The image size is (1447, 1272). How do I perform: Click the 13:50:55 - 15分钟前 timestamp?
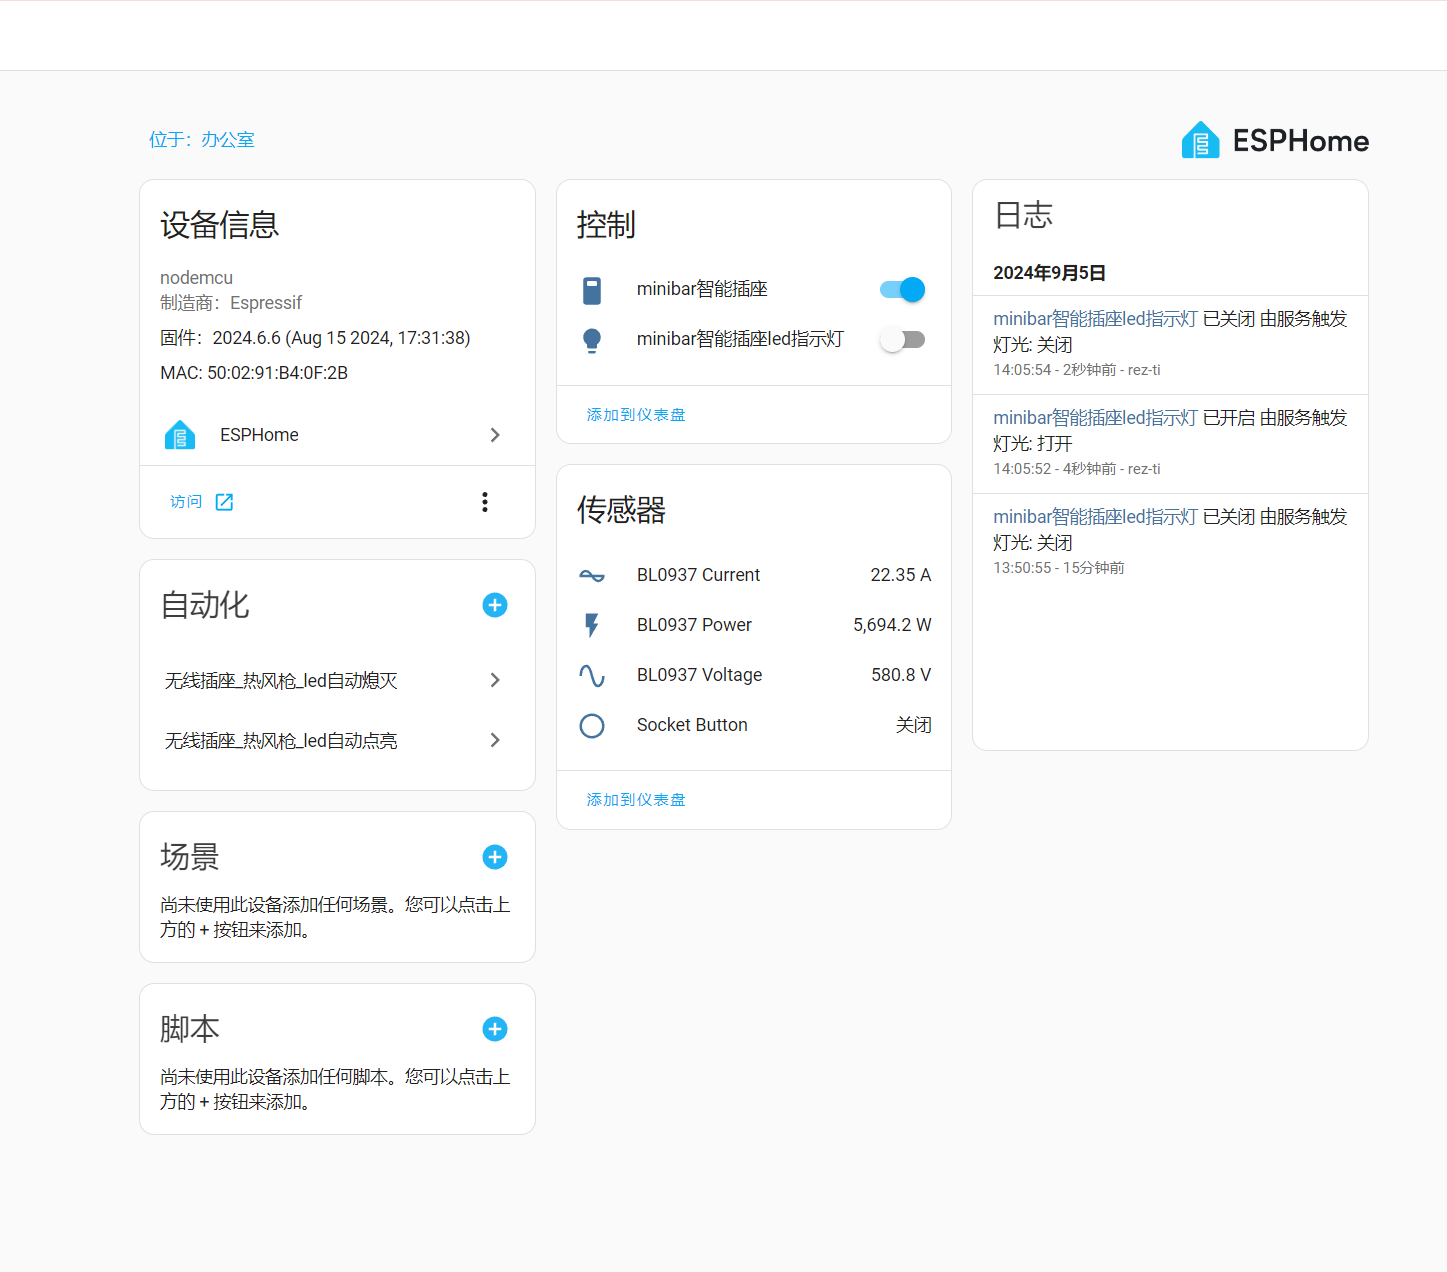point(1059,568)
